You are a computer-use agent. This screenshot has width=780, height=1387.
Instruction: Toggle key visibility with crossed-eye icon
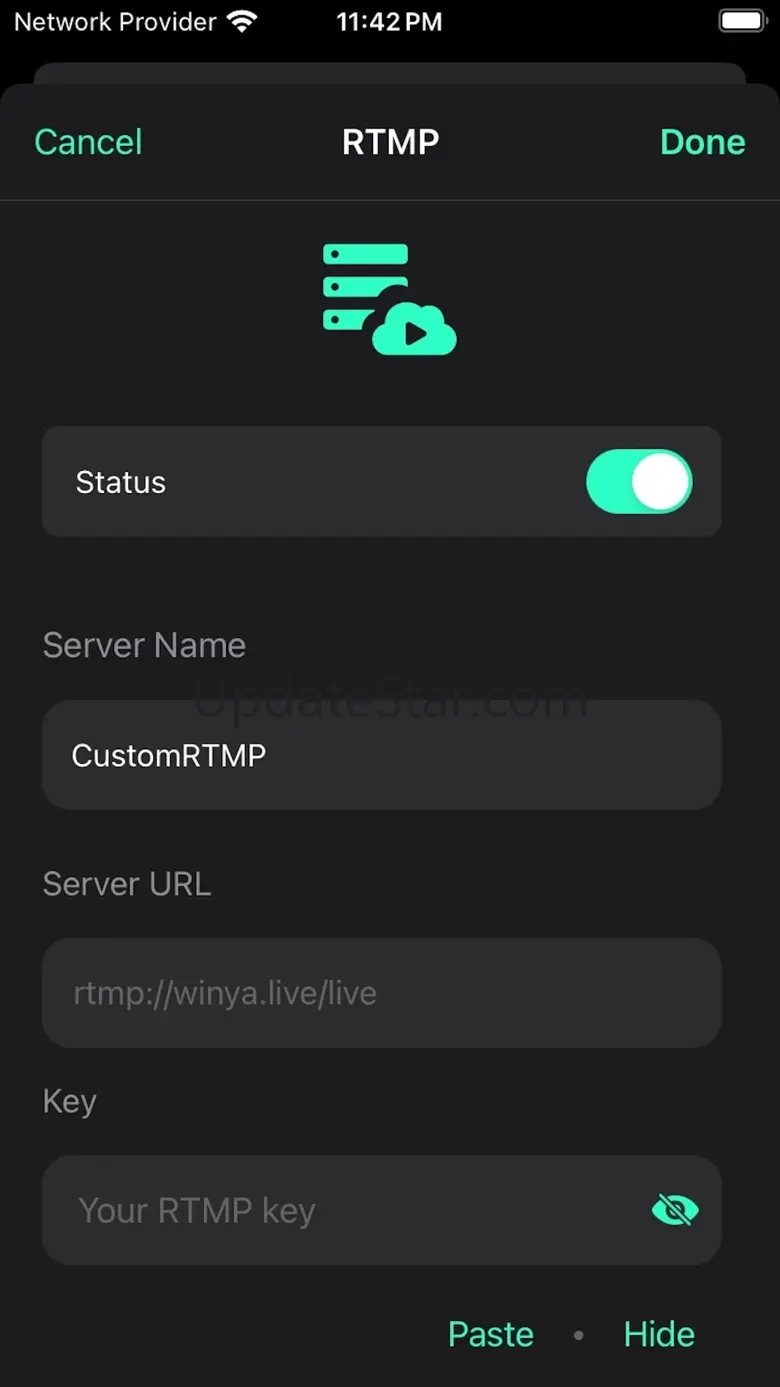tap(675, 1210)
